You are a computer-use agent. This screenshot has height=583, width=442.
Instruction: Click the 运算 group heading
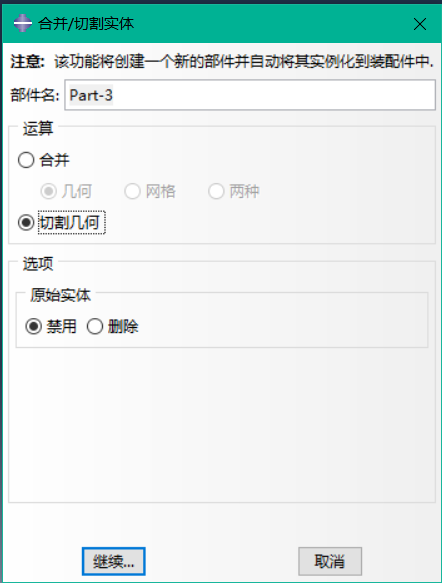click(x=38, y=129)
